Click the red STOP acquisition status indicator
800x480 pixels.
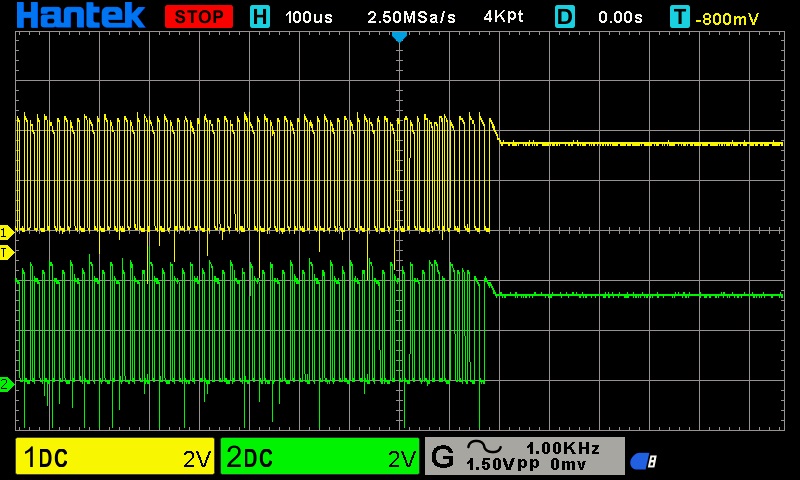(x=199, y=17)
